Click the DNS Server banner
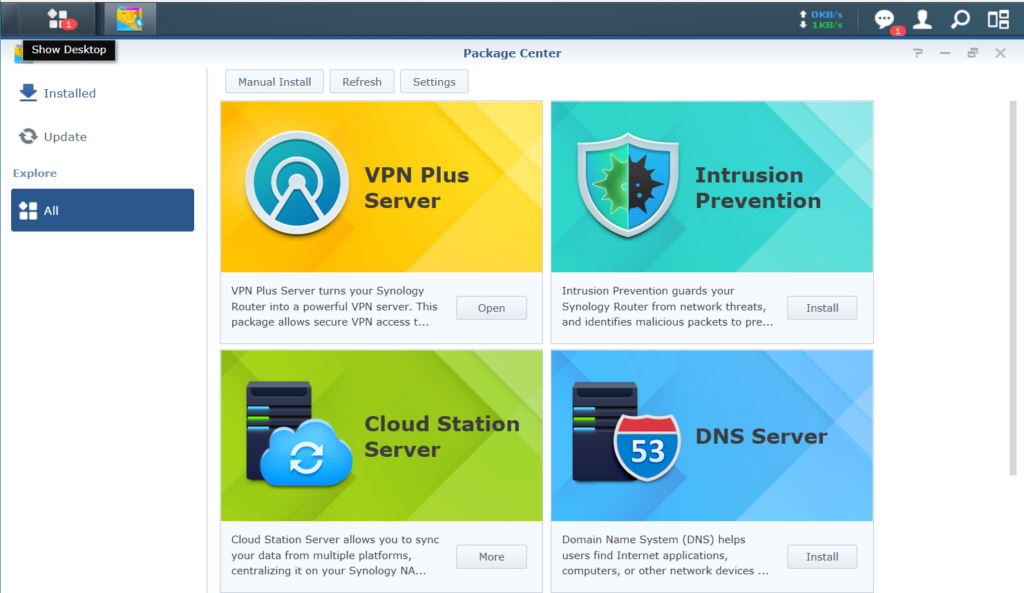Screen dimensions: 1024x593 pyautogui.click(x=712, y=436)
